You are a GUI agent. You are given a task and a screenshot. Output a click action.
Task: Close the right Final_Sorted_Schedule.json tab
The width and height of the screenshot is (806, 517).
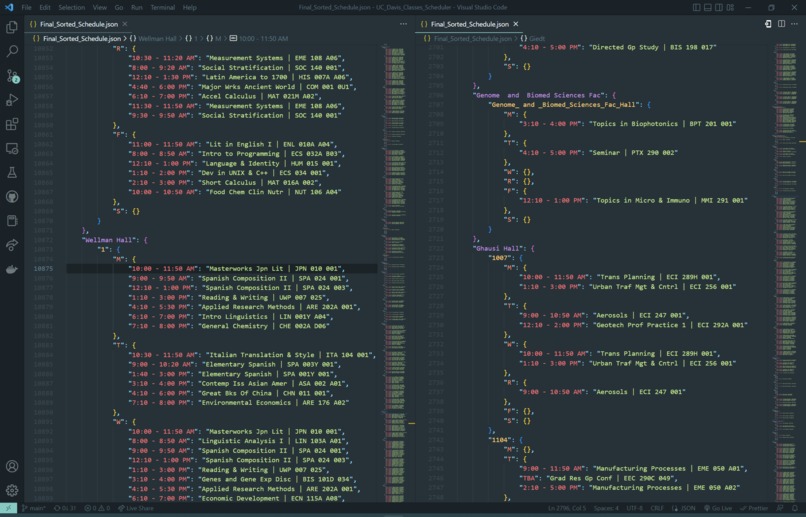[x=516, y=24]
